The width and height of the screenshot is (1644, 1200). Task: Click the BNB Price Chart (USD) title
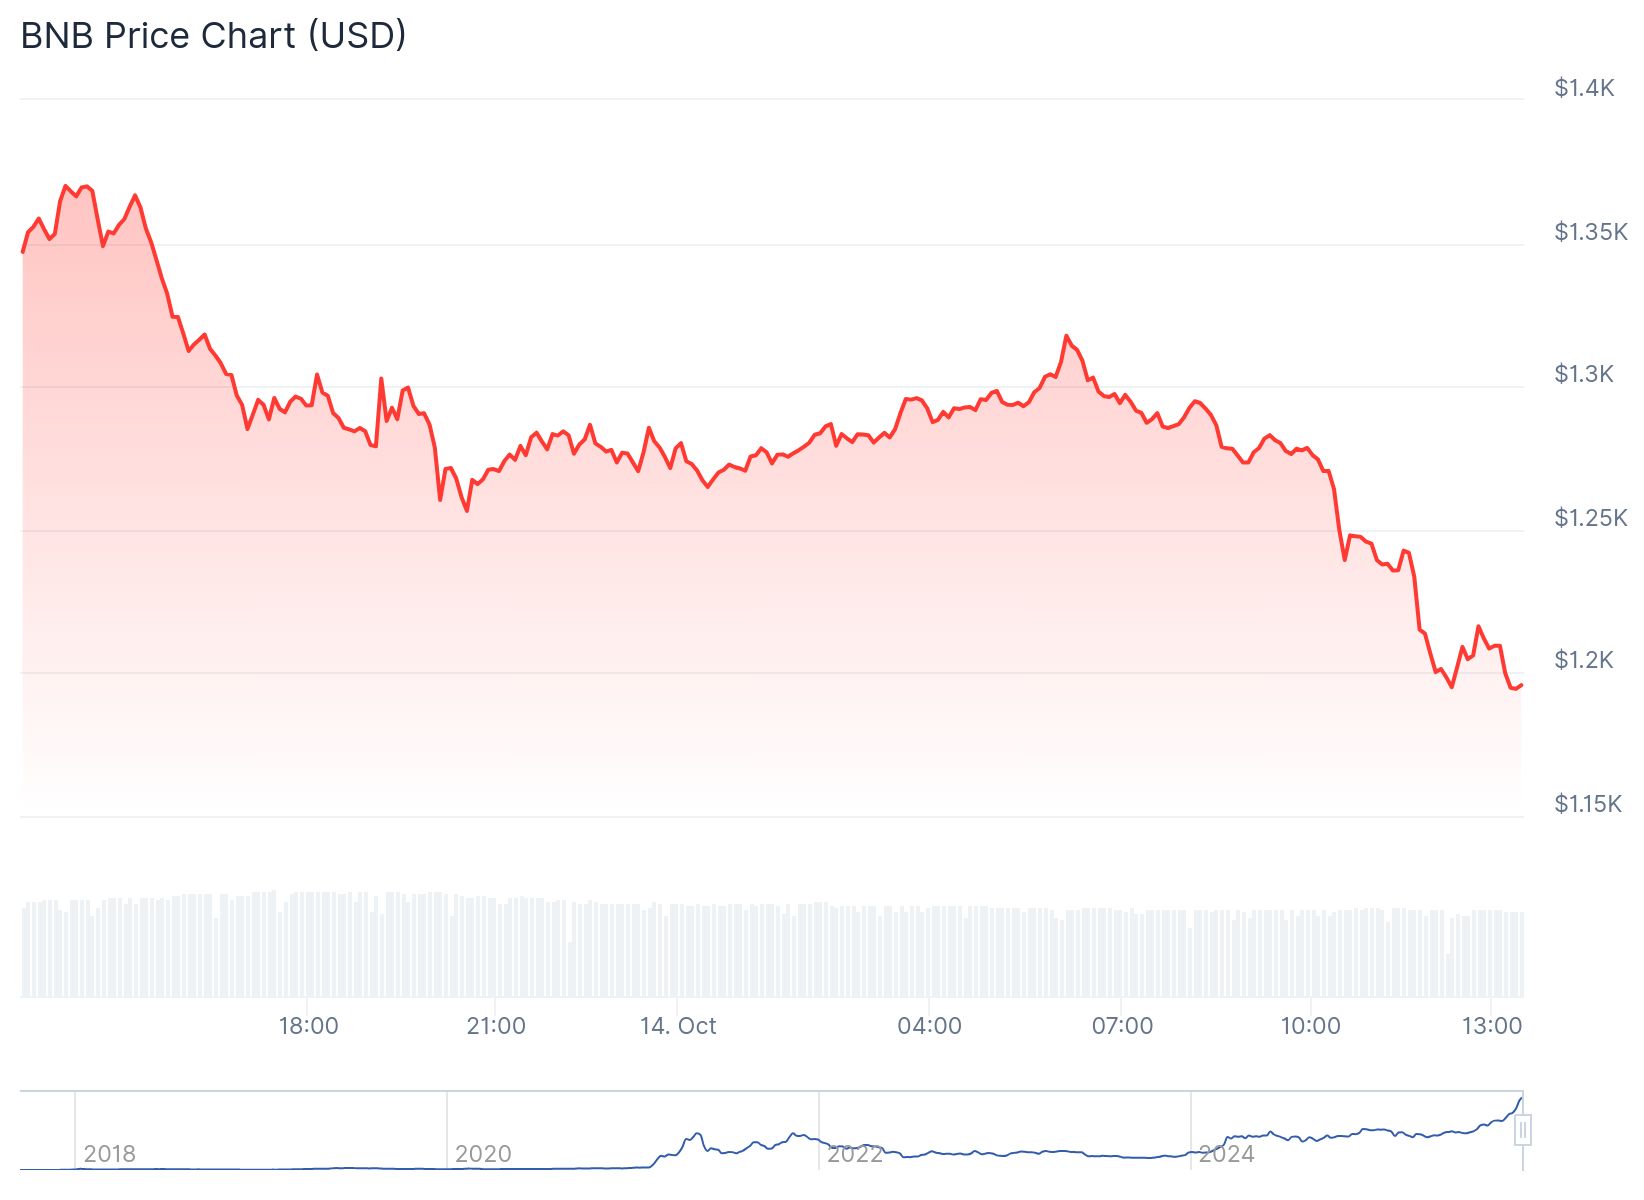(x=213, y=36)
